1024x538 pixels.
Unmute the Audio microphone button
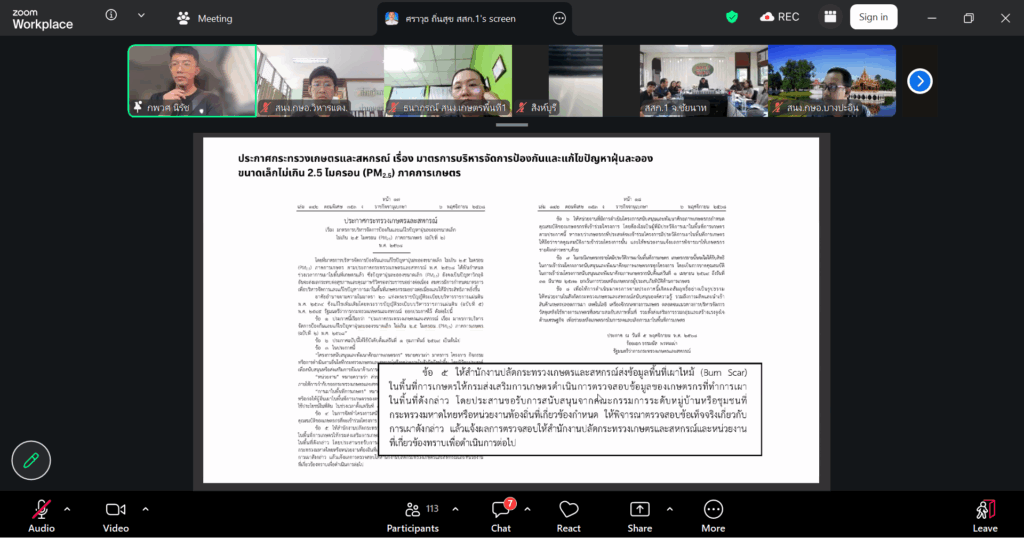(x=41, y=510)
